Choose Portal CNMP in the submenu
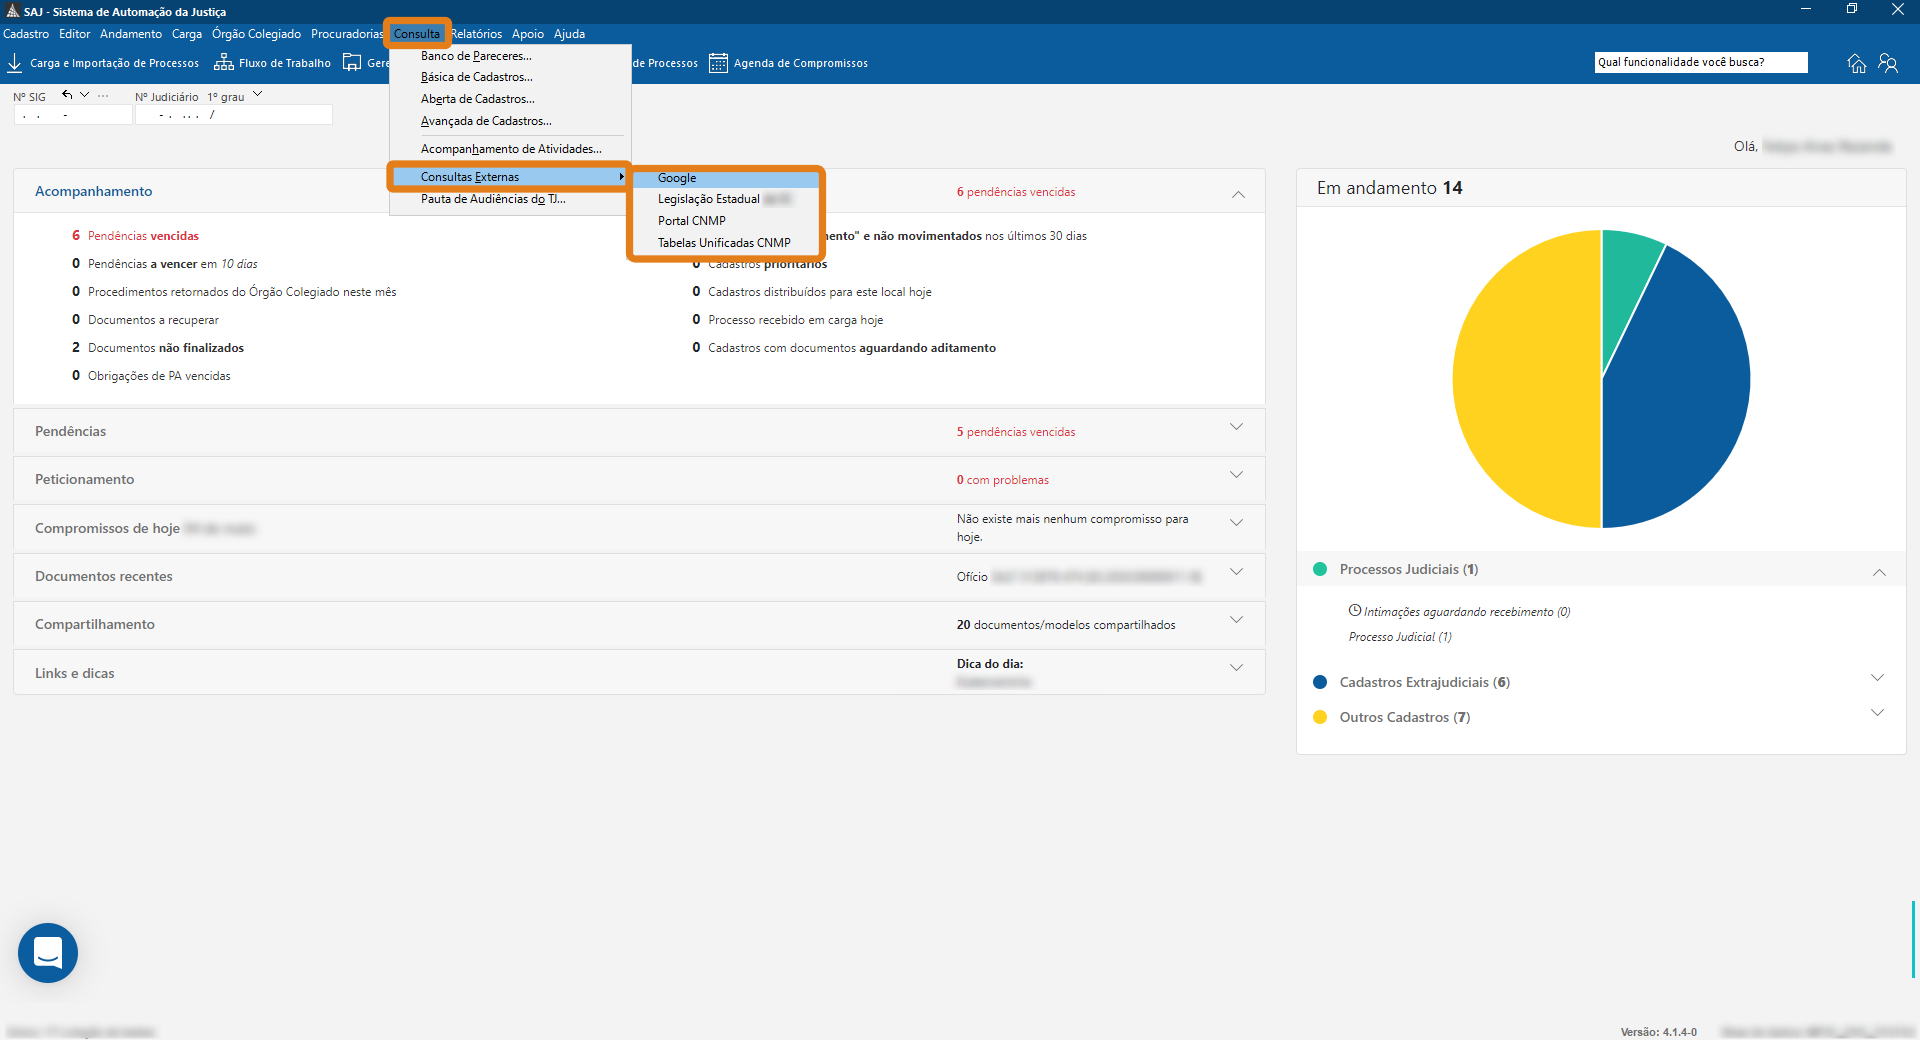 click(726, 221)
